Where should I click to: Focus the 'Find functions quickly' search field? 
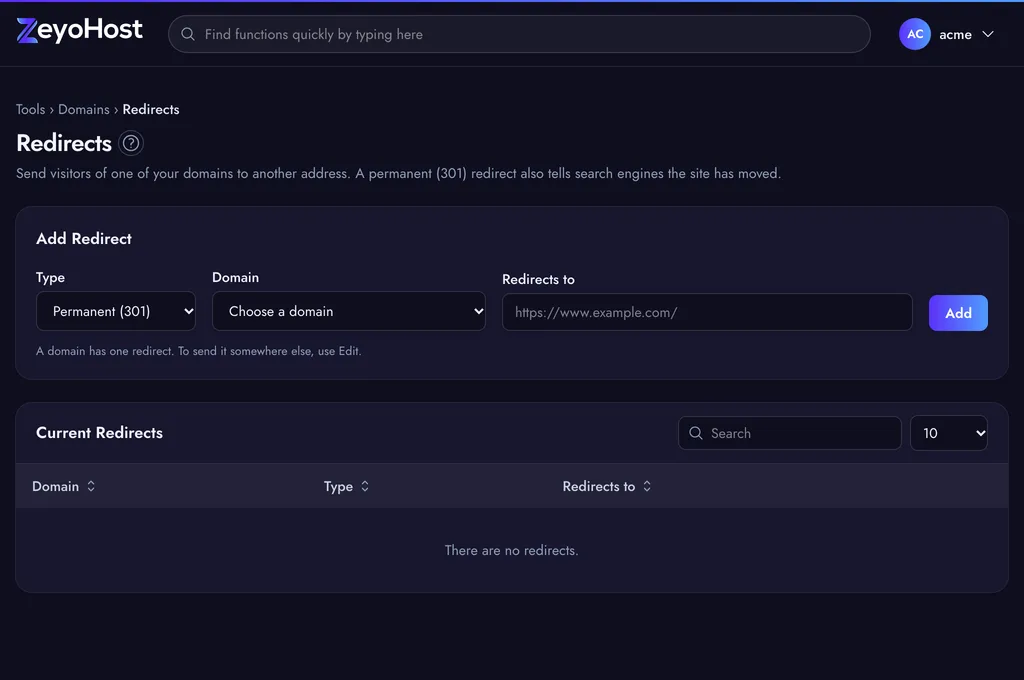[519, 34]
